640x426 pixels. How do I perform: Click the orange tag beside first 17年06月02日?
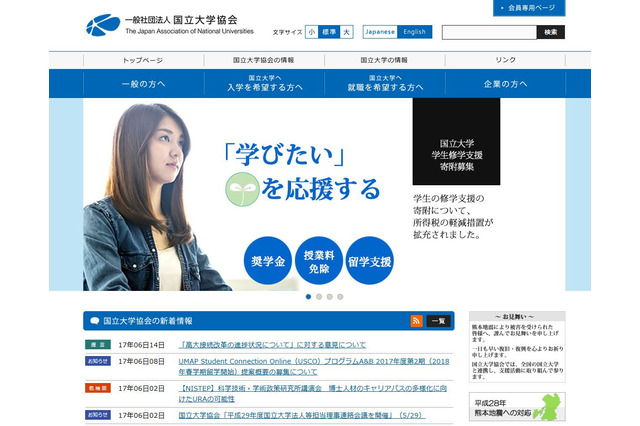click(98, 388)
